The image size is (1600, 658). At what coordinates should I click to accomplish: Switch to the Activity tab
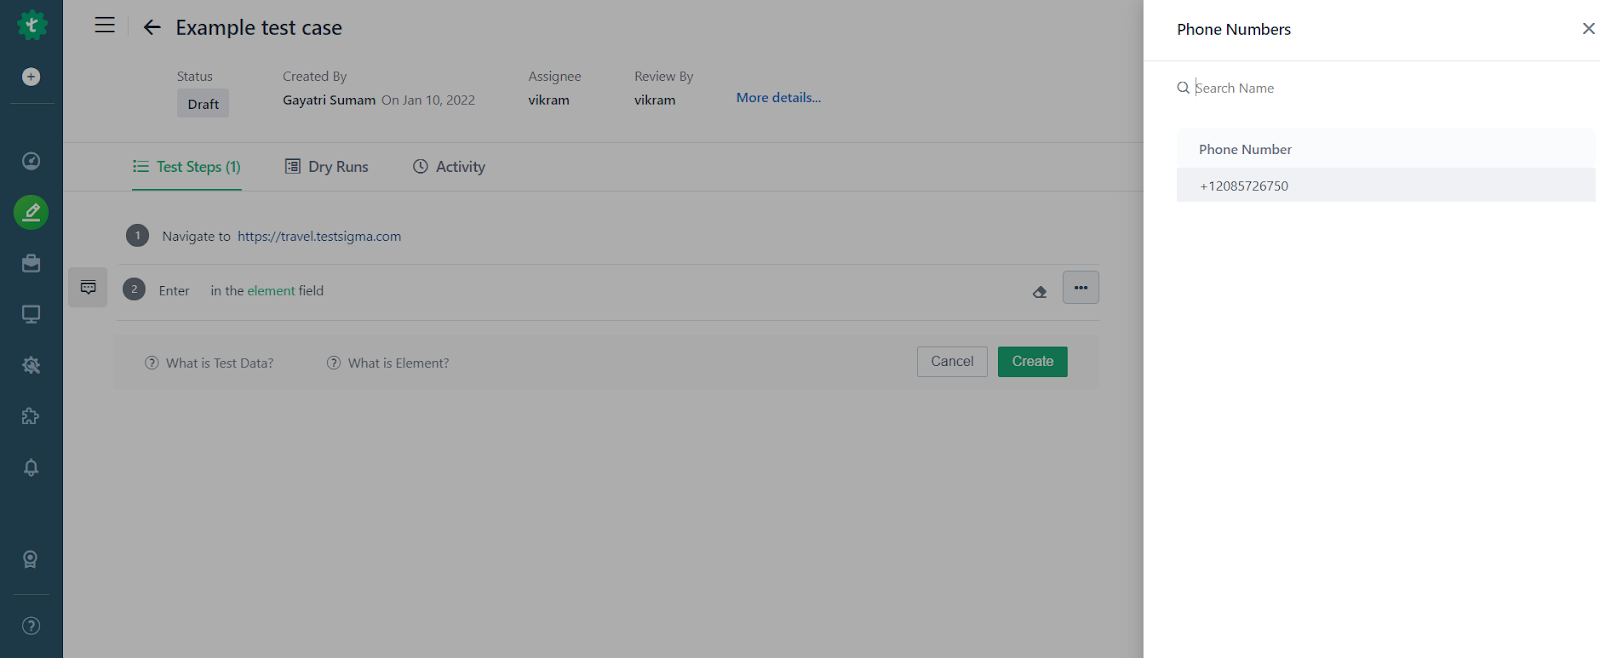click(x=449, y=167)
